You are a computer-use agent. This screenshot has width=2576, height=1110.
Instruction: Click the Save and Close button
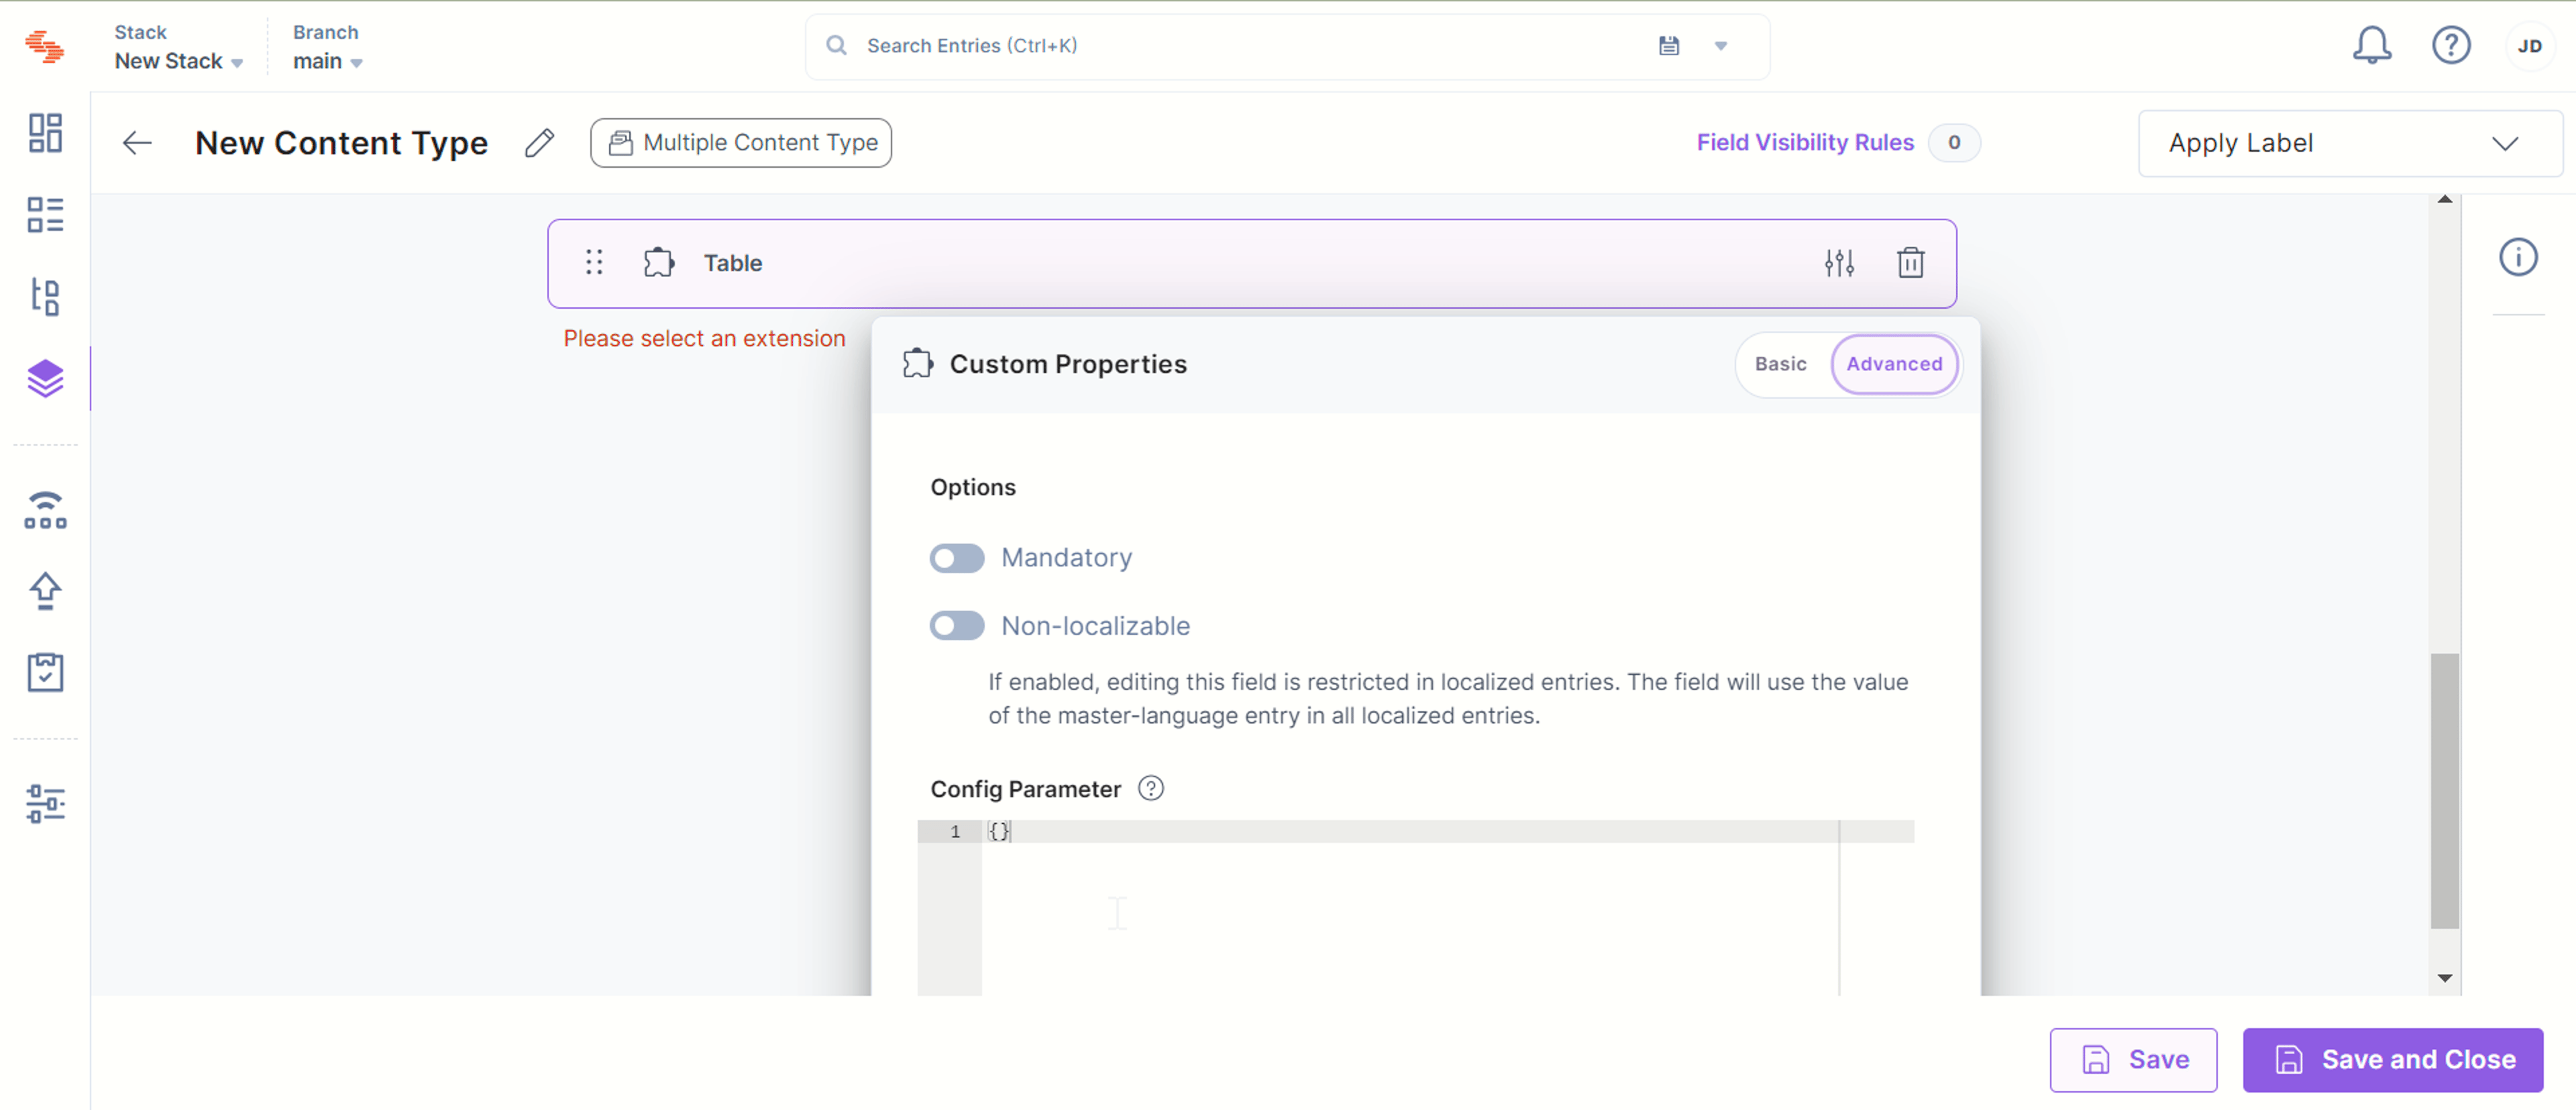point(2392,1059)
